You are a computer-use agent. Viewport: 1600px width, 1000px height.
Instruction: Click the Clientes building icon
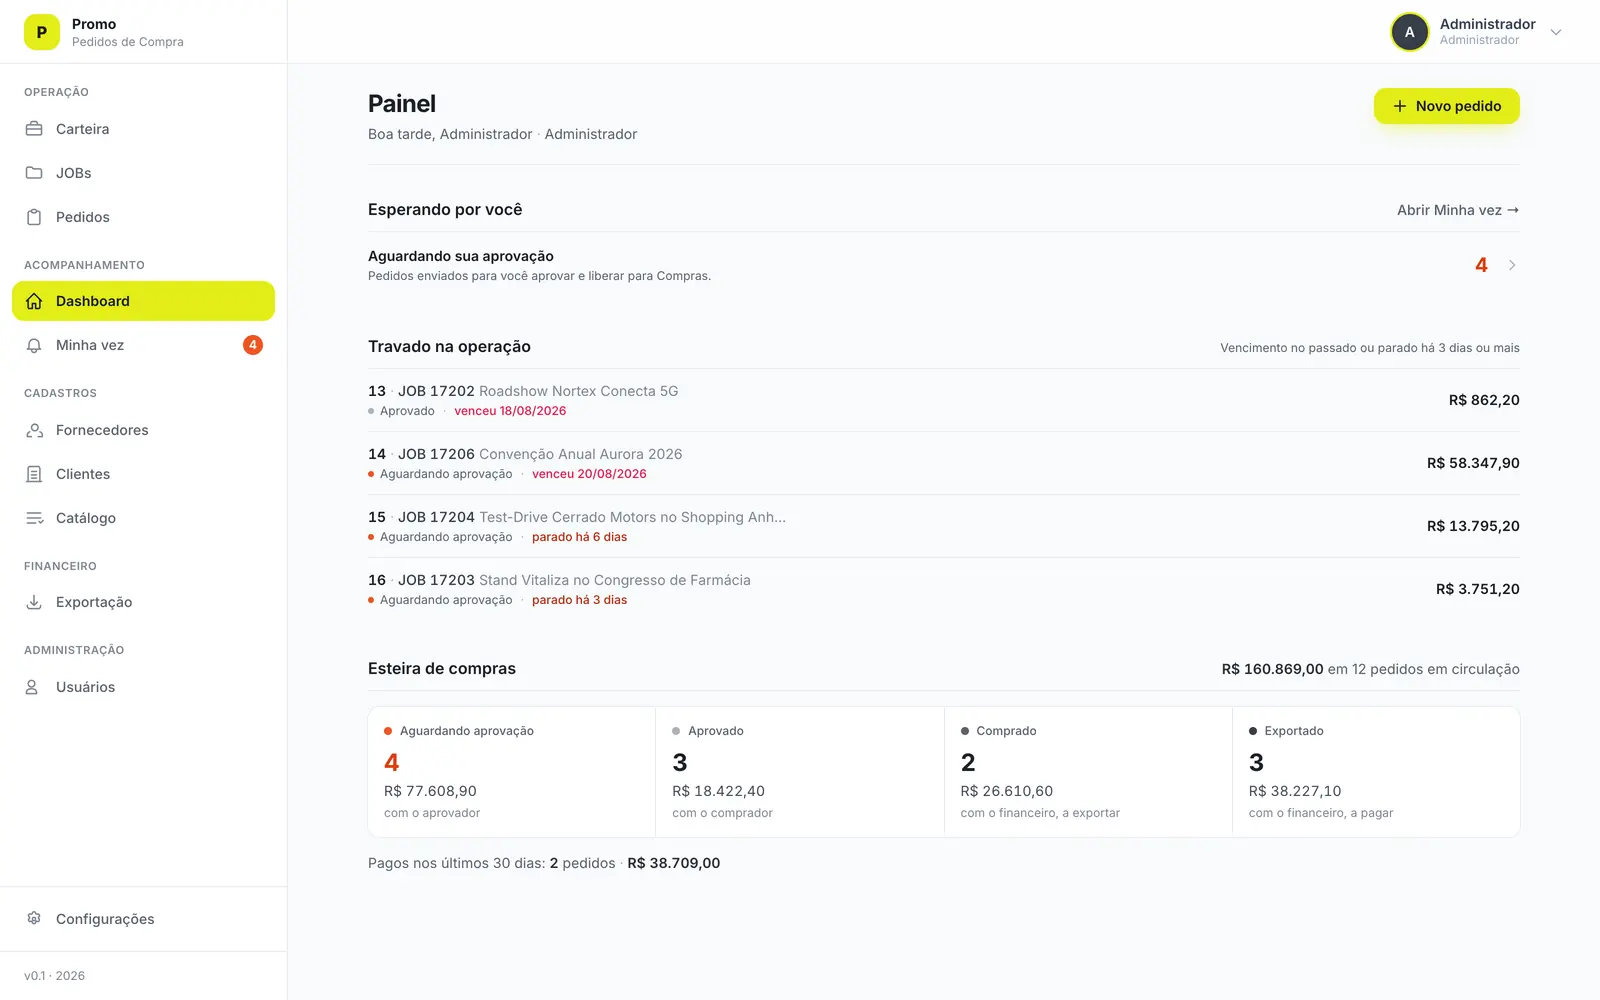[x=34, y=474]
